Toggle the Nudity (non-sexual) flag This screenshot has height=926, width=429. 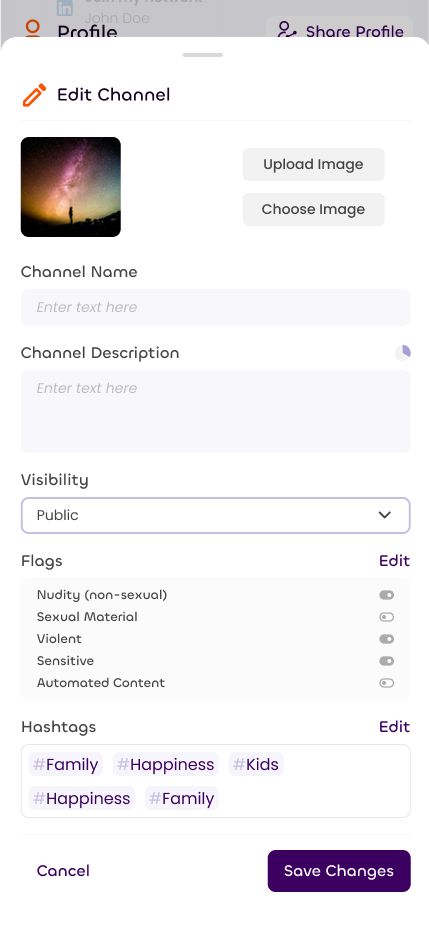(386, 595)
